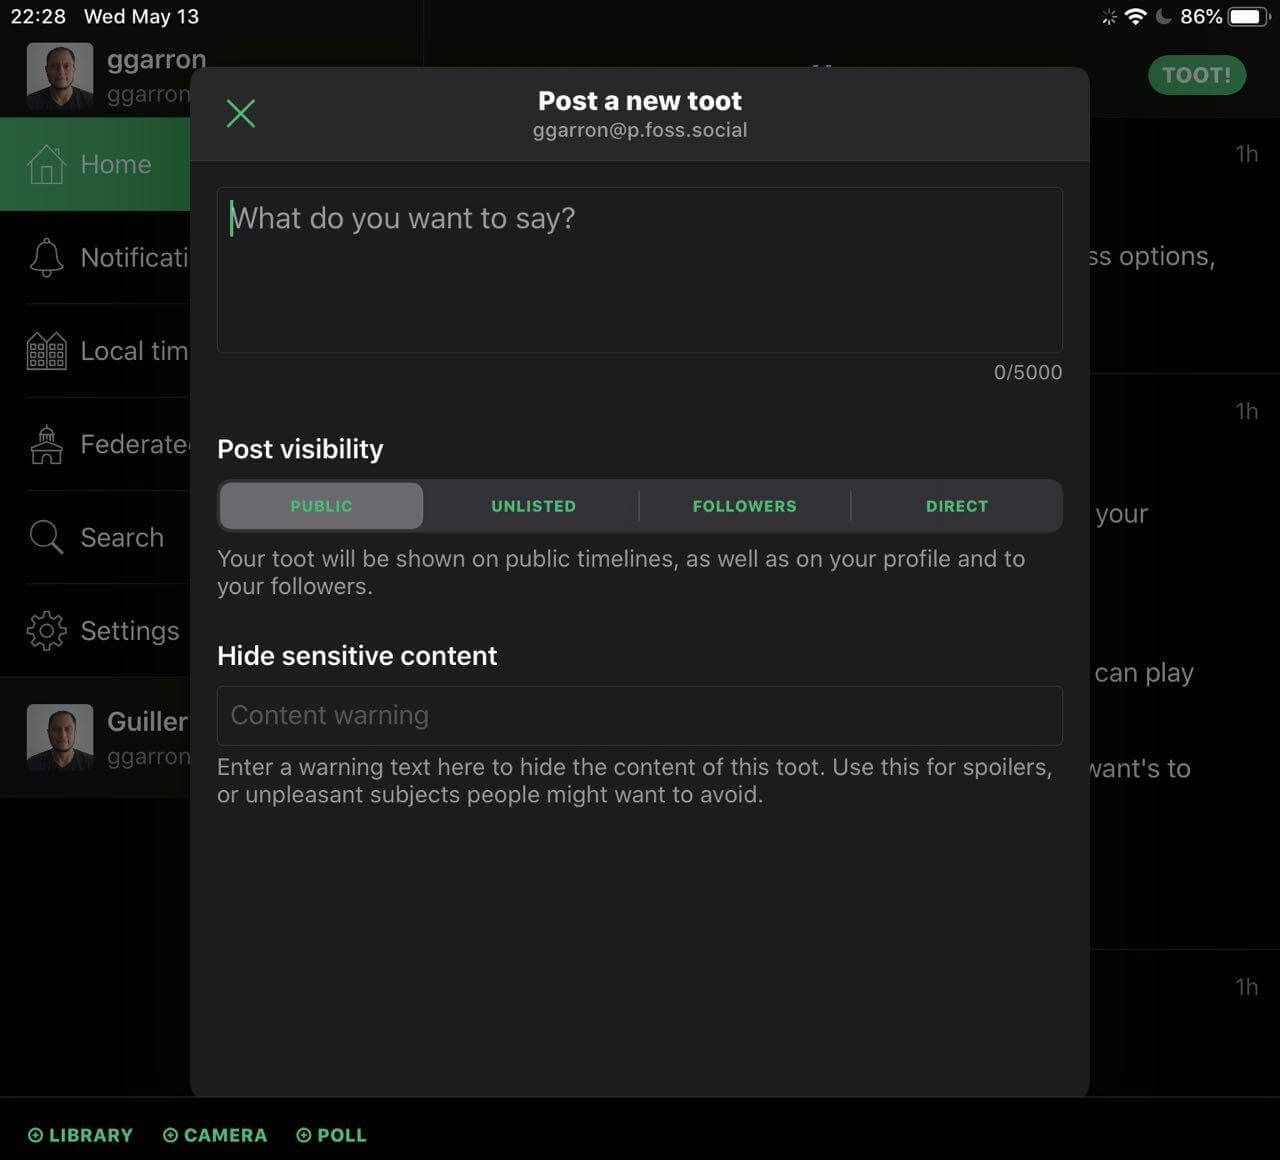The width and height of the screenshot is (1280, 1160).
Task: Click ggarron avatar at top of sidebar
Action: point(60,75)
